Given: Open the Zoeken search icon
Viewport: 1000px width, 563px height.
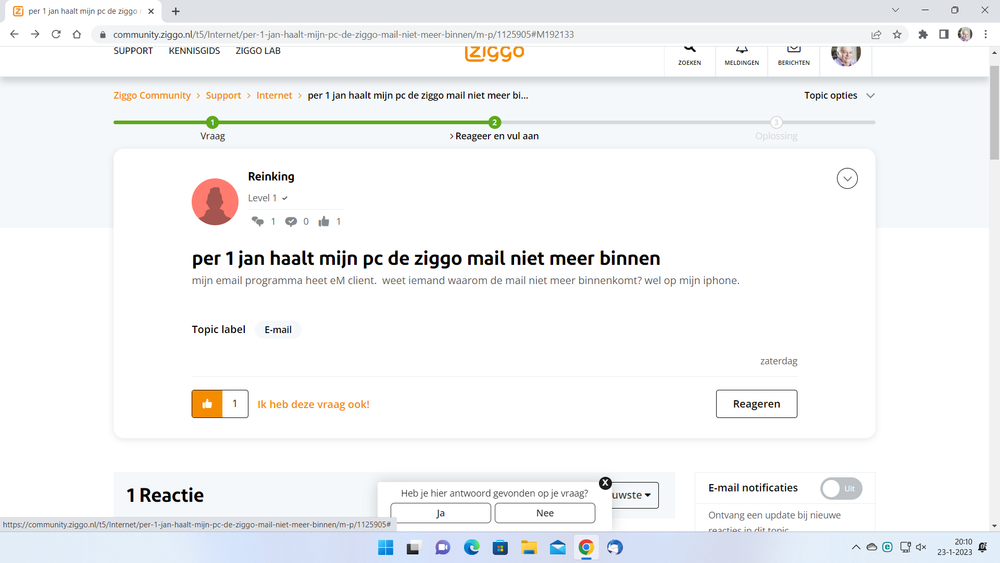Looking at the screenshot, I should pyautogui.click(x=689, y=55).
